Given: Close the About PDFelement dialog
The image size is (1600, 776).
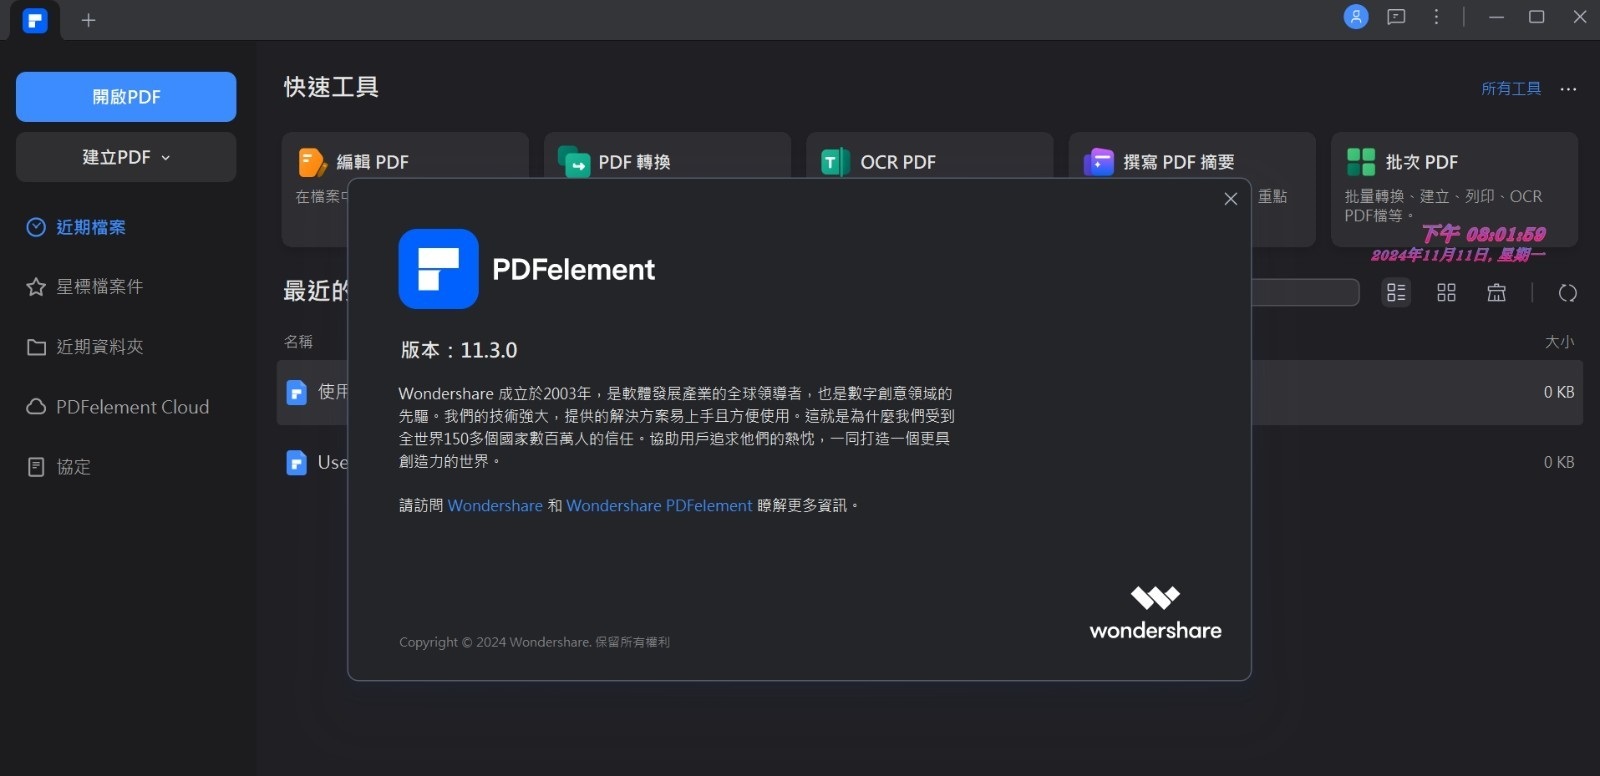Looking at the screenshot, I should (x=1231, y=199).
